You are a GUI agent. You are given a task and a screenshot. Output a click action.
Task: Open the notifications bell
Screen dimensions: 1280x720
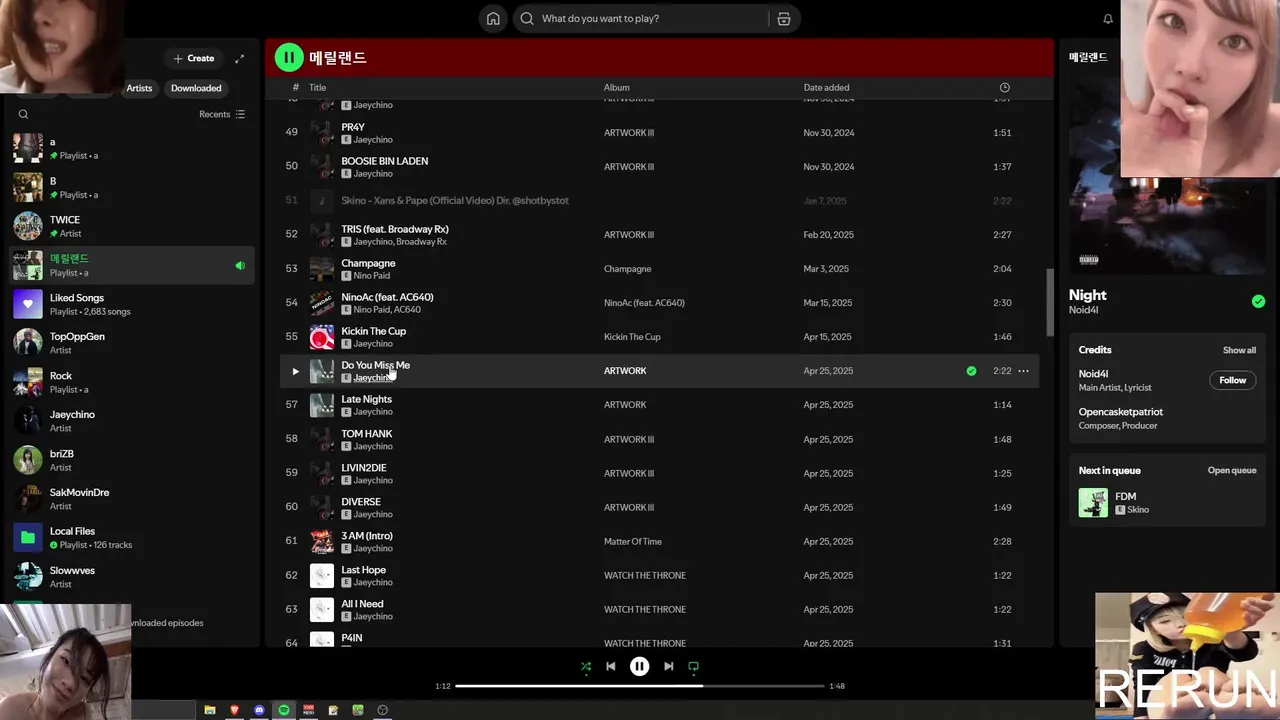click(x=1108, y=19)
